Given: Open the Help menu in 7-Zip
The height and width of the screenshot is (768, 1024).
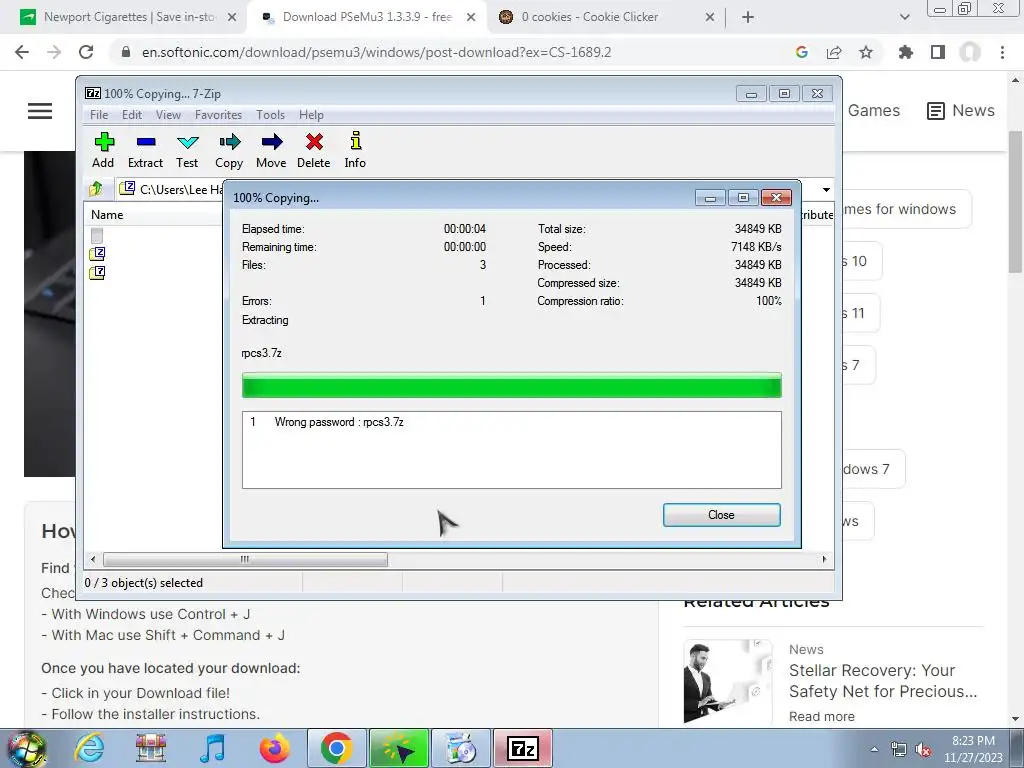Looking at the screenshot, I should pos(311,115).
